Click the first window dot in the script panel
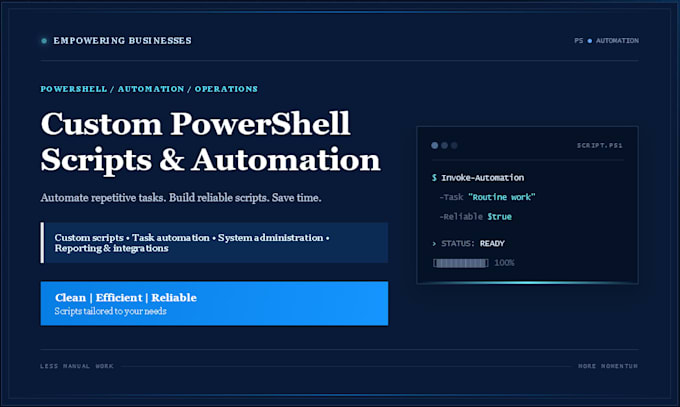 [x=435, y=145]
